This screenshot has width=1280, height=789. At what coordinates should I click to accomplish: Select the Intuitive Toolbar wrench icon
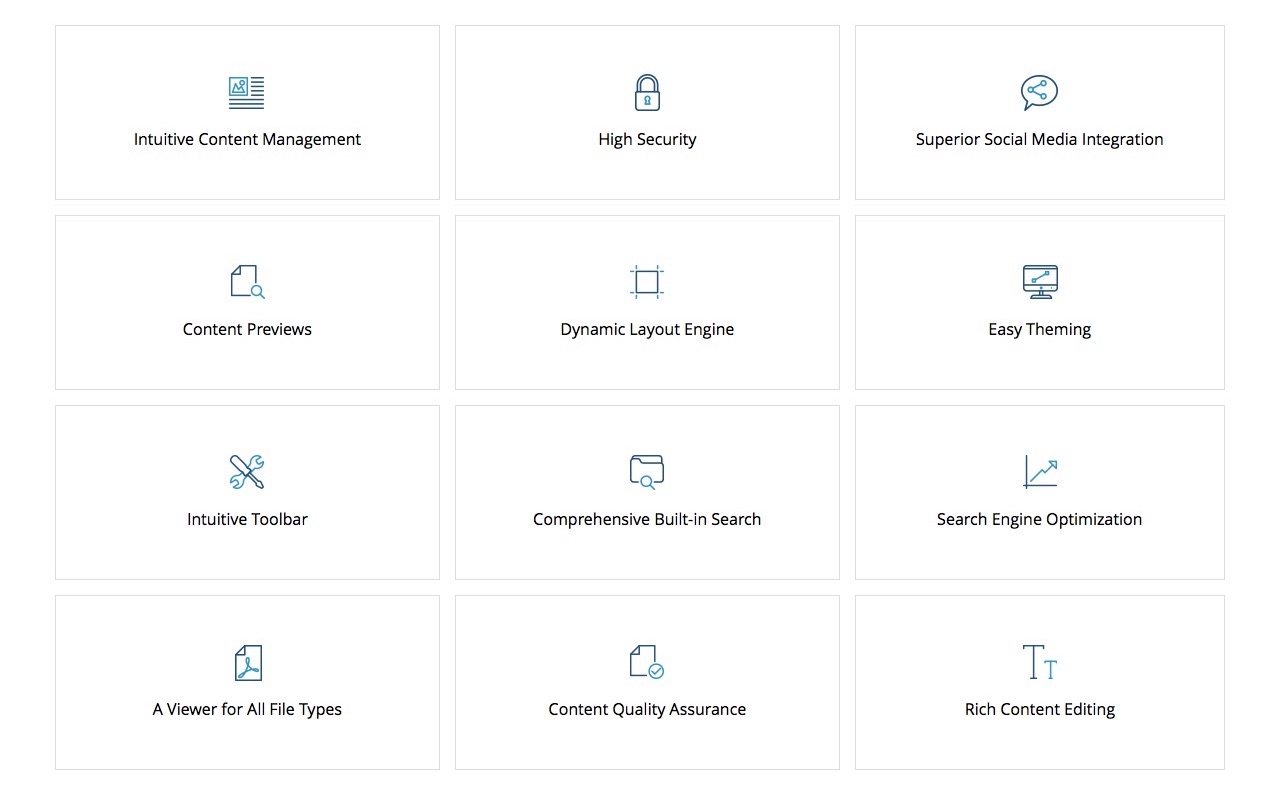[247, 472]
